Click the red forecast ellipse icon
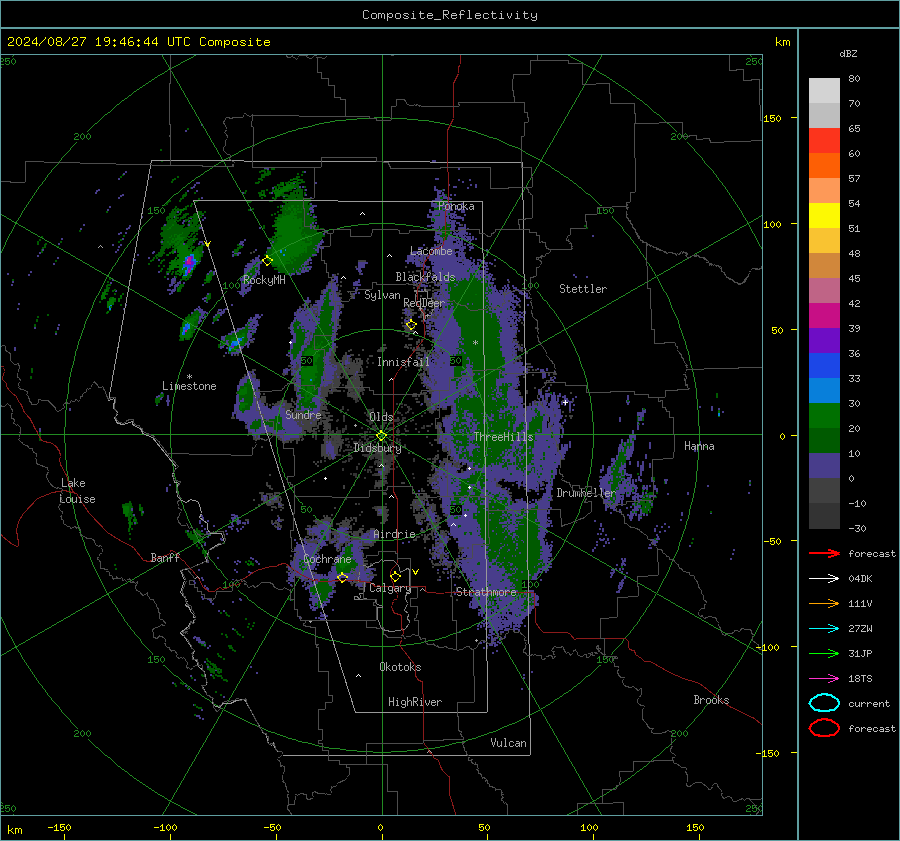 (x=824, y=728)
